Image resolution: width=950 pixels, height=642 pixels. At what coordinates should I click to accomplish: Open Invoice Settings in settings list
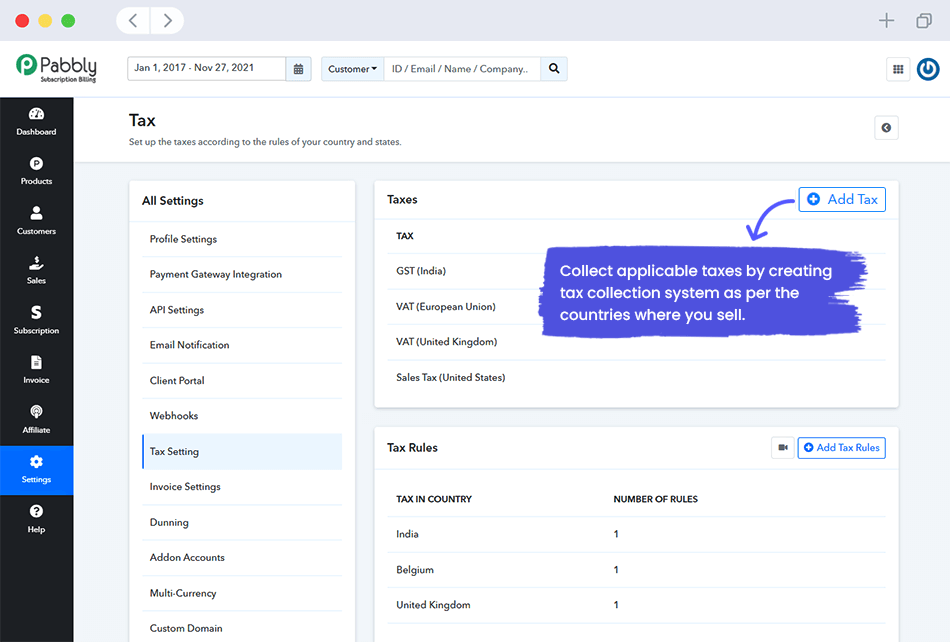[185, 487]
